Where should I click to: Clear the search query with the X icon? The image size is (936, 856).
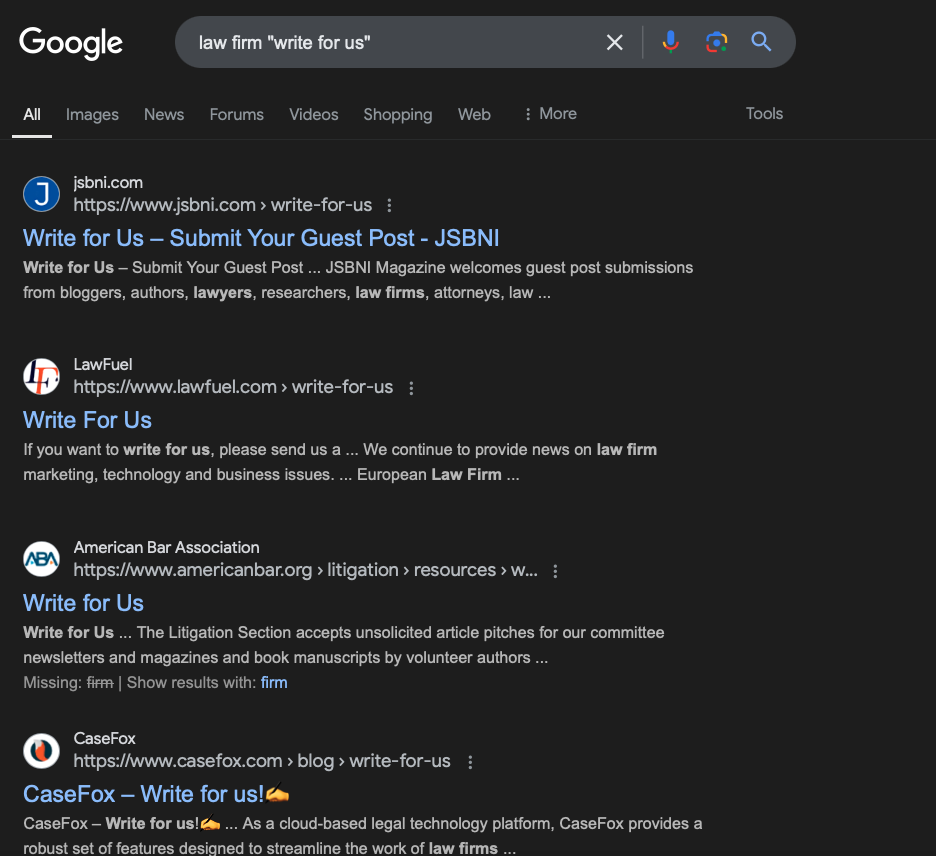pos(614,42)
